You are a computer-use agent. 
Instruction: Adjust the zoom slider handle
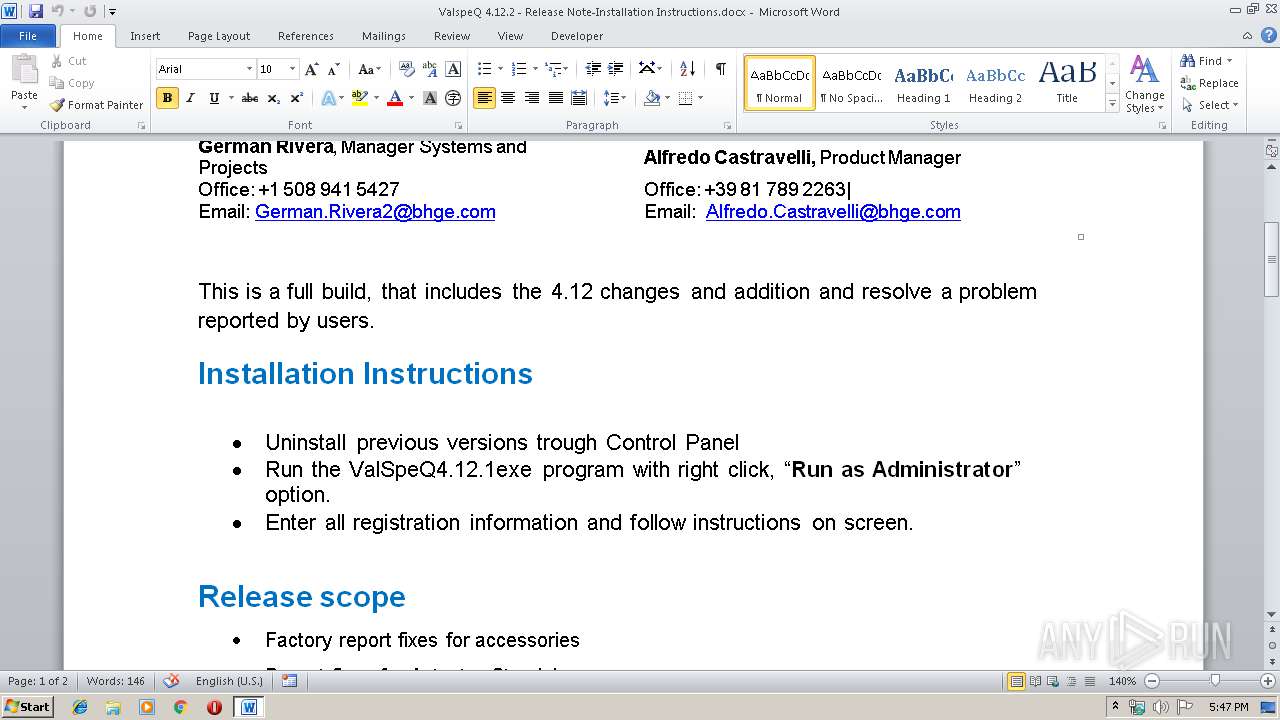tap(1215, 681)
